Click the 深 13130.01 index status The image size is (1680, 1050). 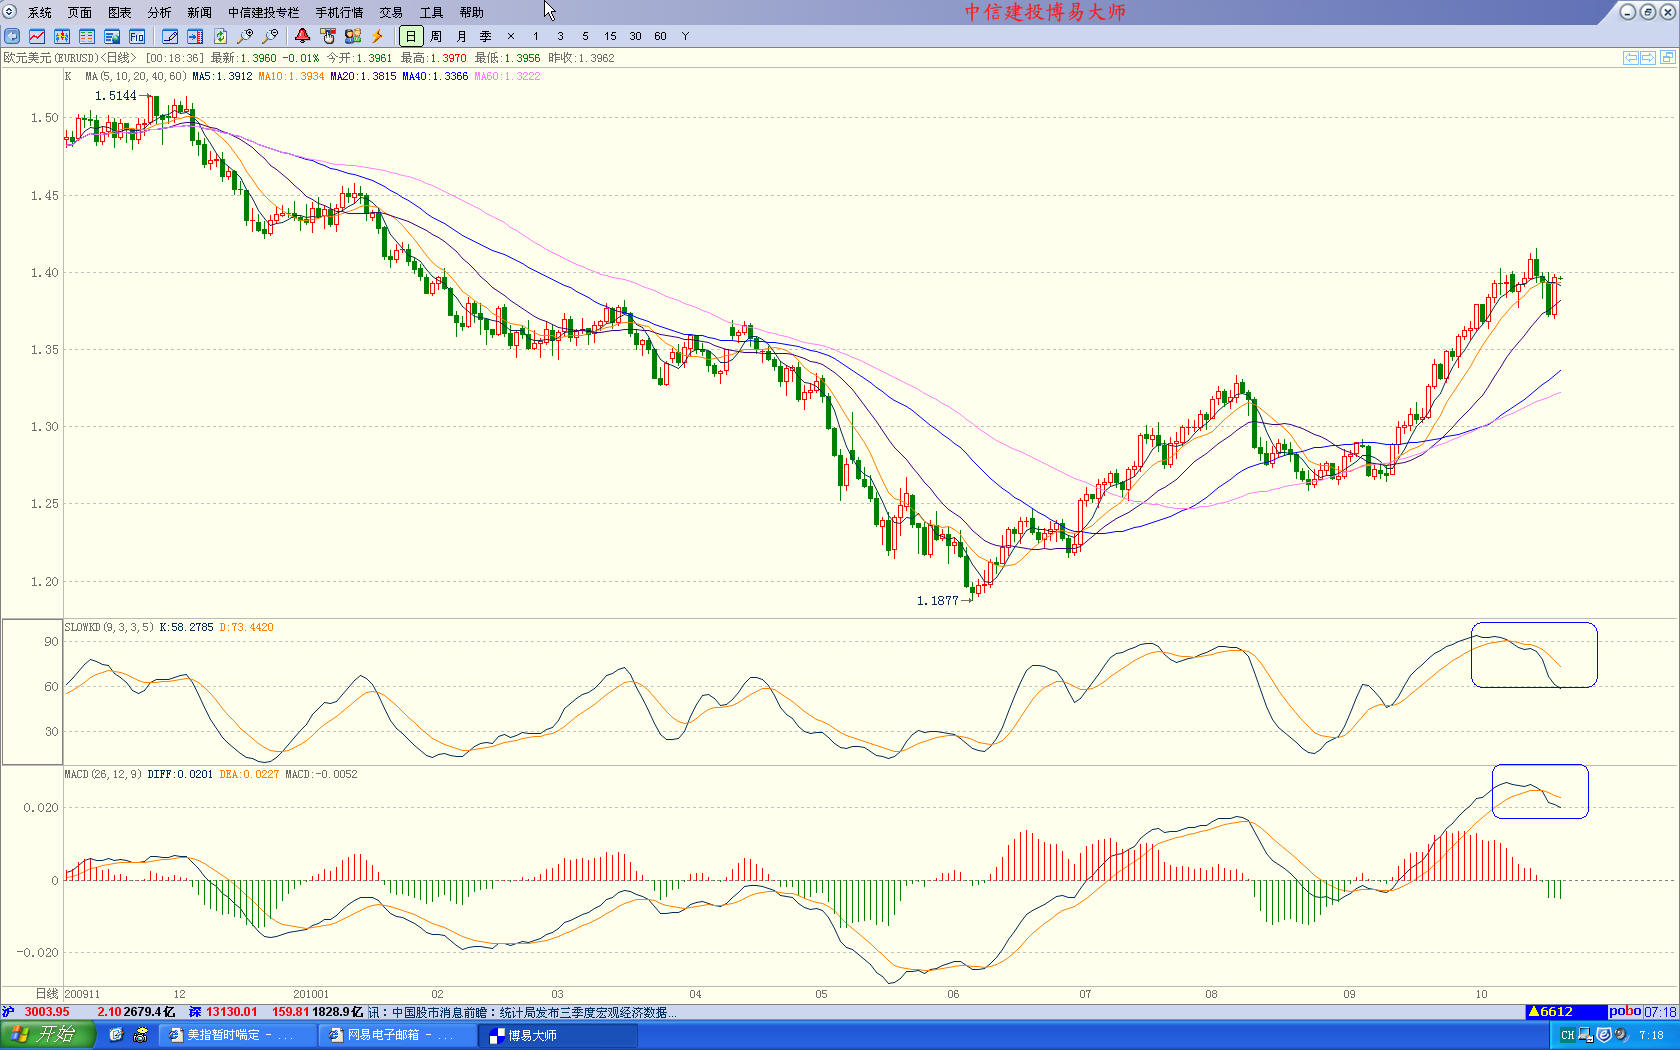pos(224,1012)
